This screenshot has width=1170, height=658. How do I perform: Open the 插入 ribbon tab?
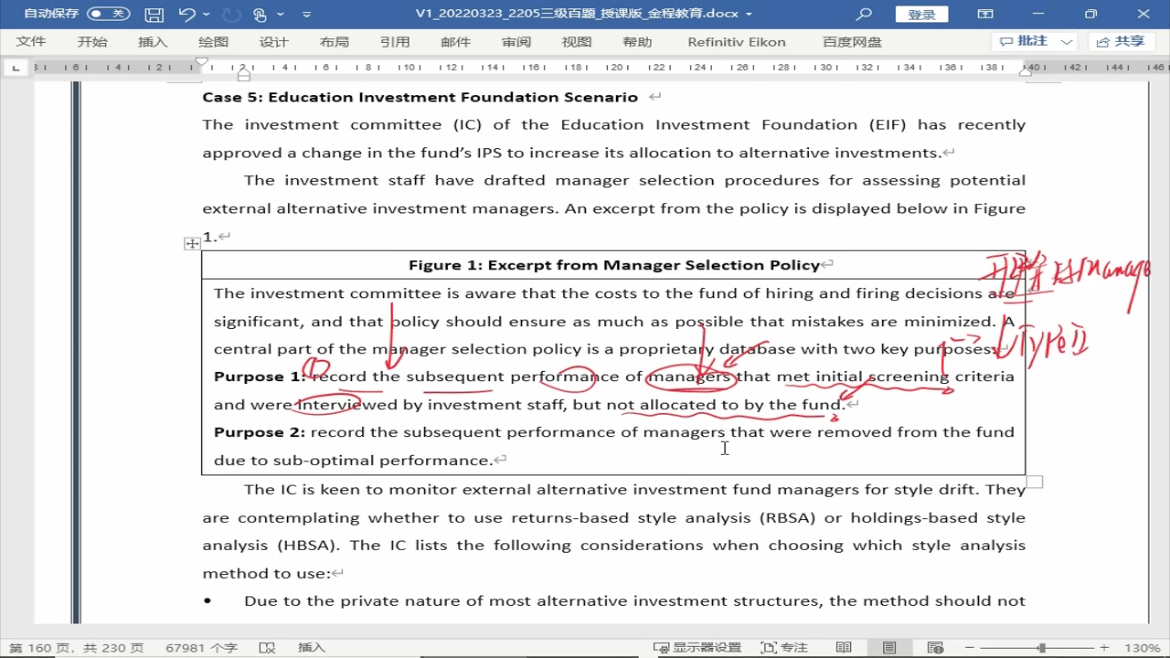point(153,42)
